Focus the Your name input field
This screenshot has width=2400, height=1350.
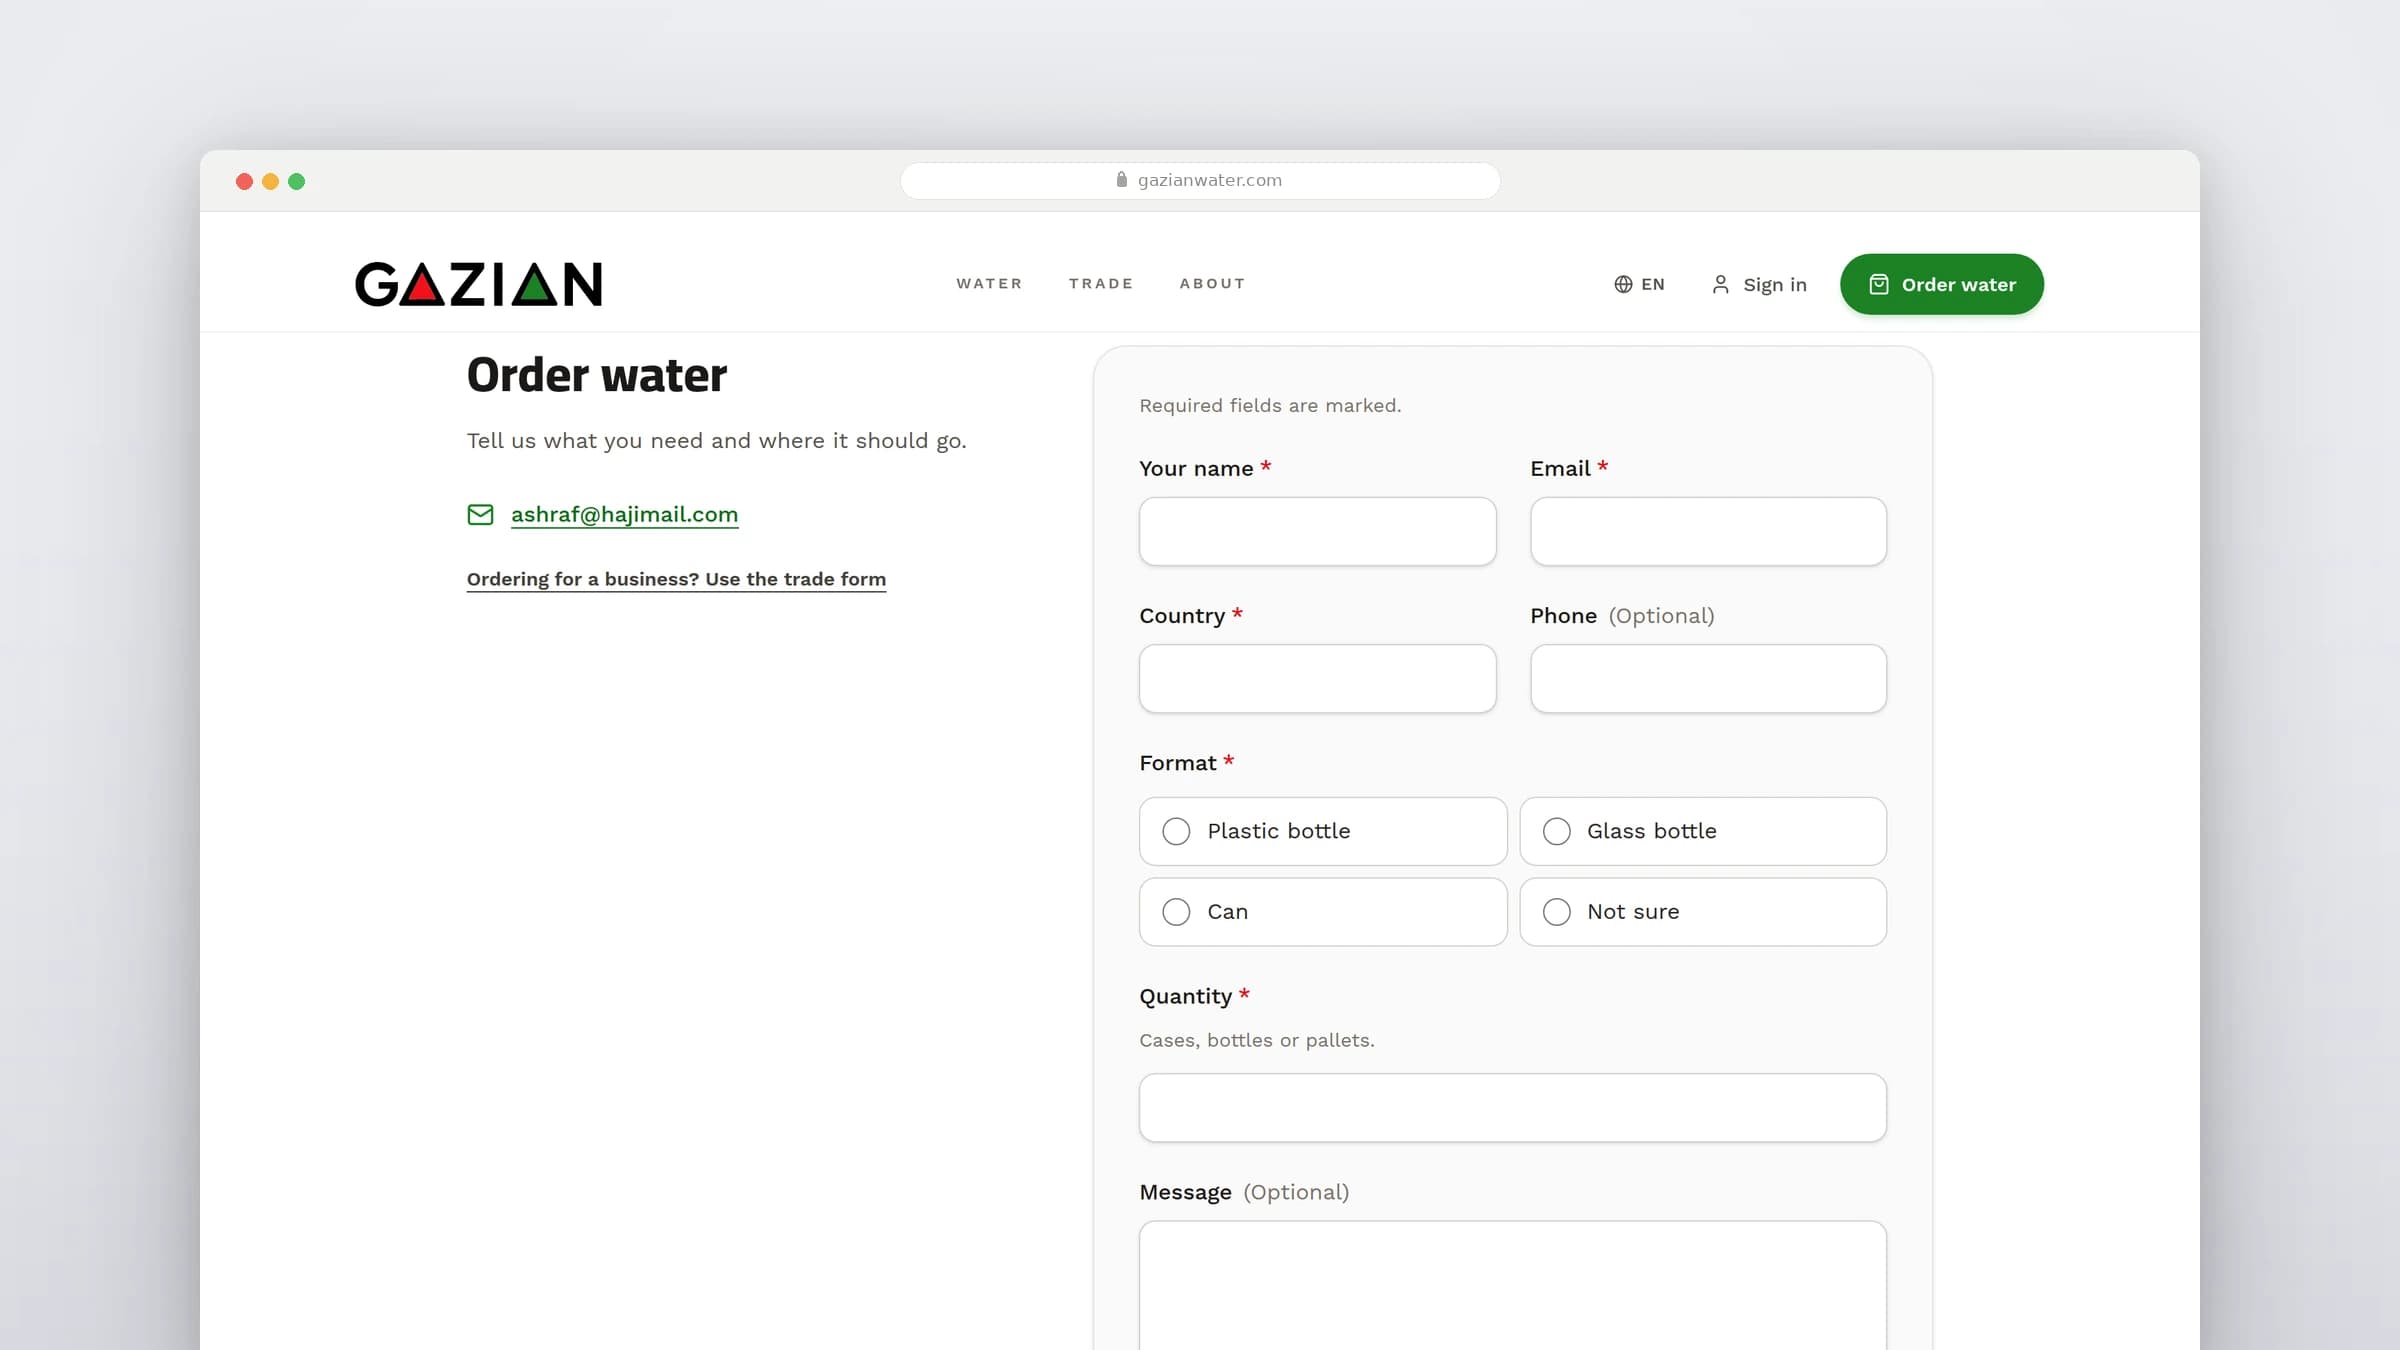tap(1318, 532)
